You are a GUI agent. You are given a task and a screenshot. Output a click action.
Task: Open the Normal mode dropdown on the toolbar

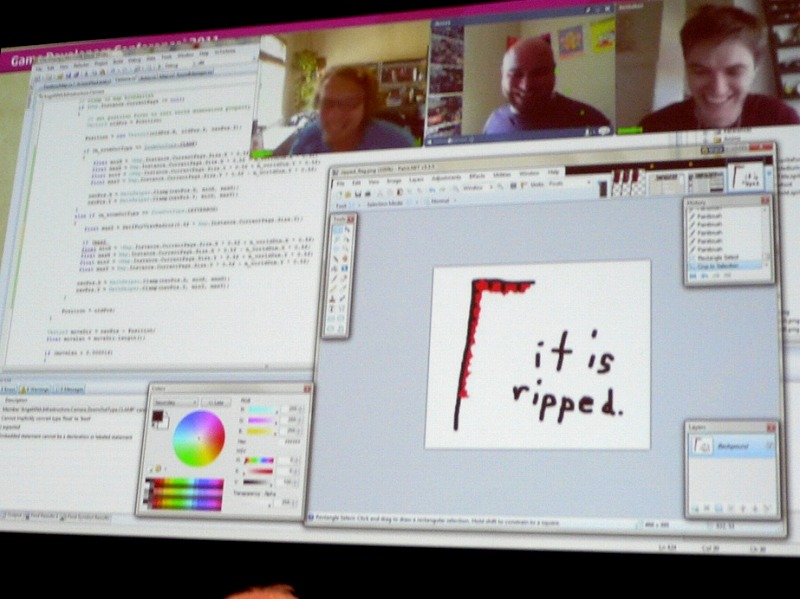(x=442, y=201)
